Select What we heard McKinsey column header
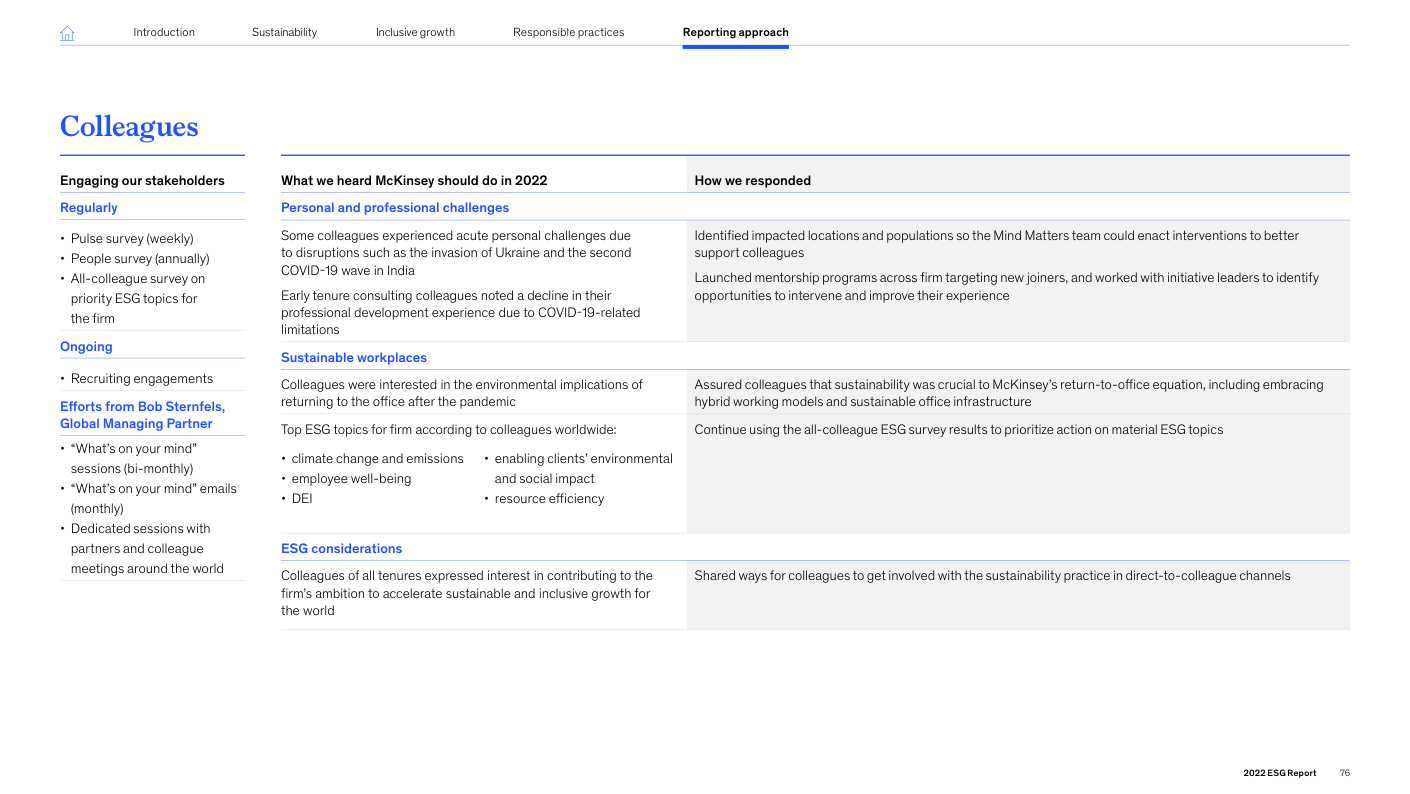Viewport: 1410px width, 794px height. click(x=414, y=181)
